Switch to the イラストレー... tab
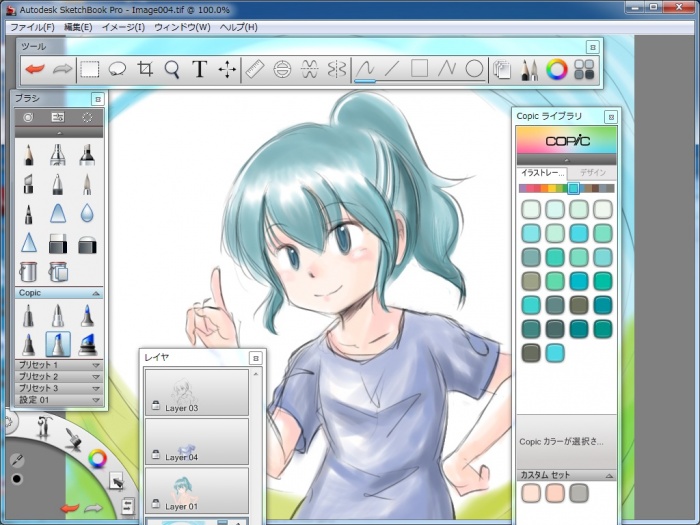The height and width of the screenshot is (525, 700). pos(542,173)
